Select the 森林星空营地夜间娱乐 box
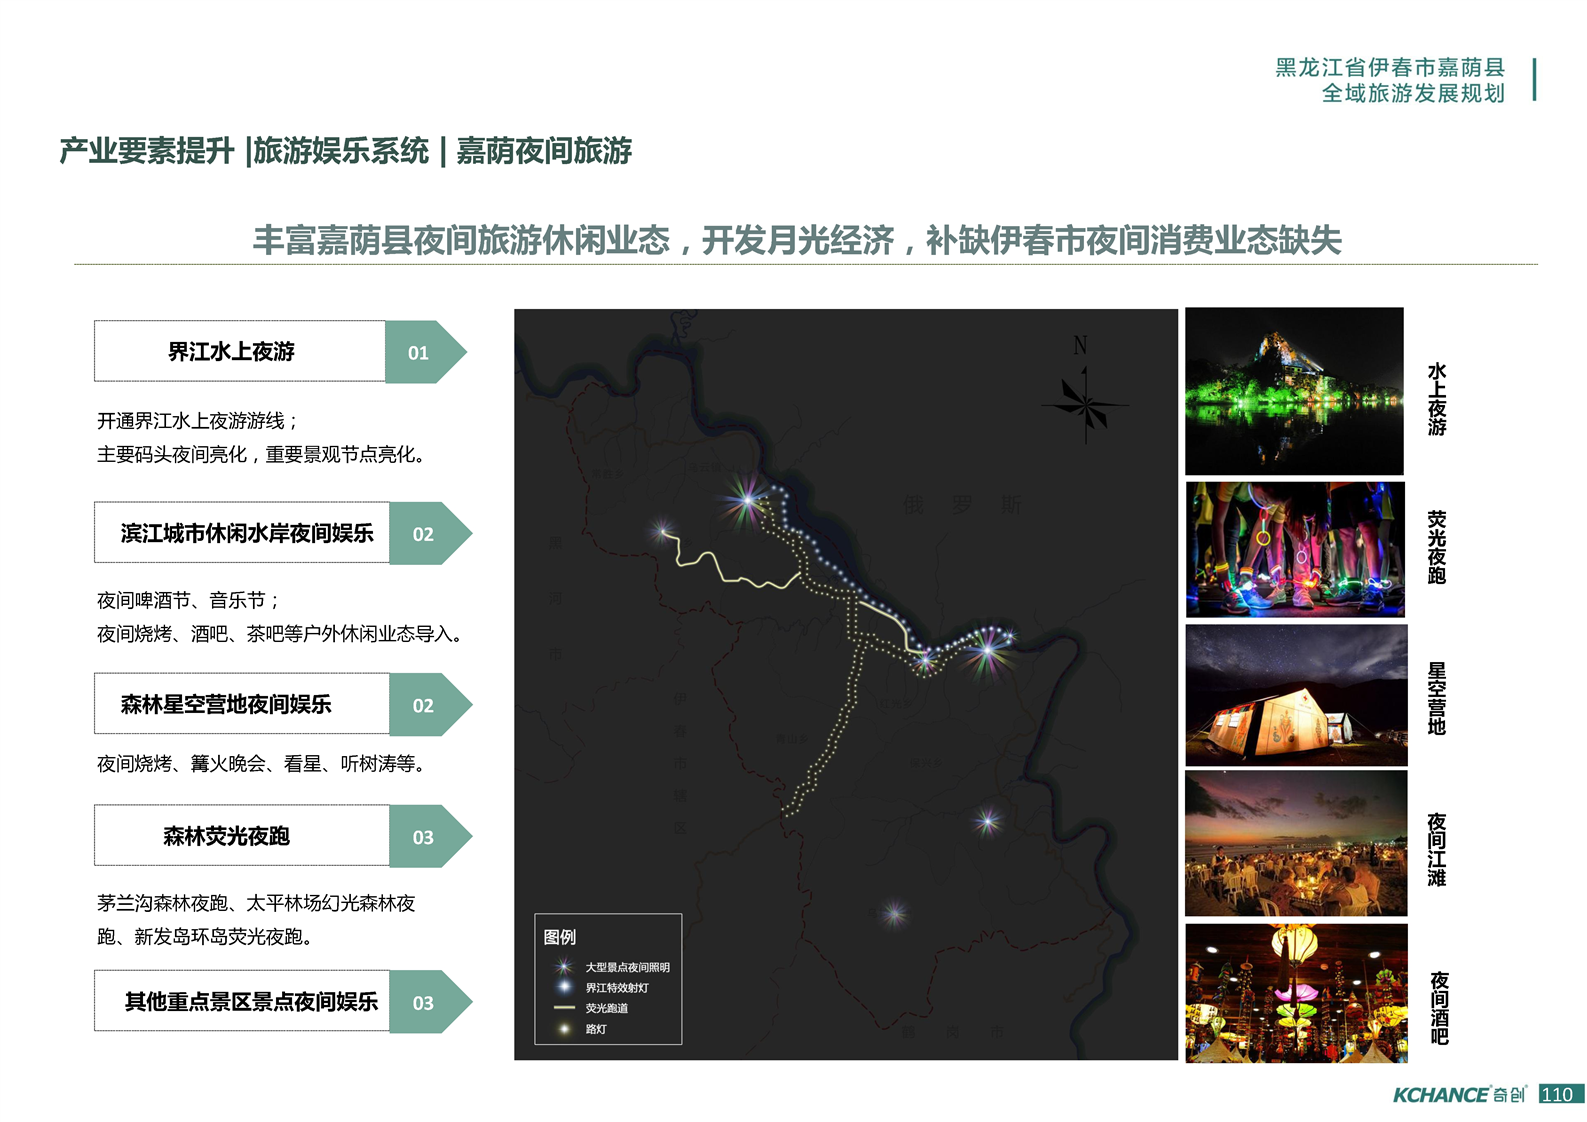The width and height of the screenshot is (1587, 1122). (242, 704)
